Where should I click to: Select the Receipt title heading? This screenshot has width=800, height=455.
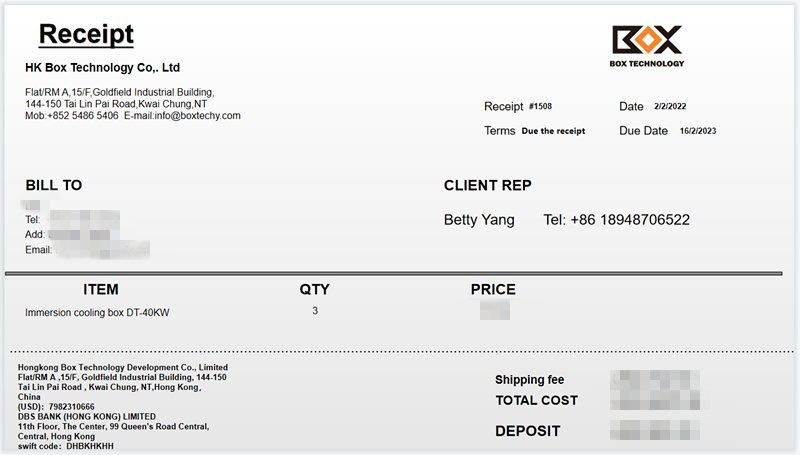coord(86,34)
